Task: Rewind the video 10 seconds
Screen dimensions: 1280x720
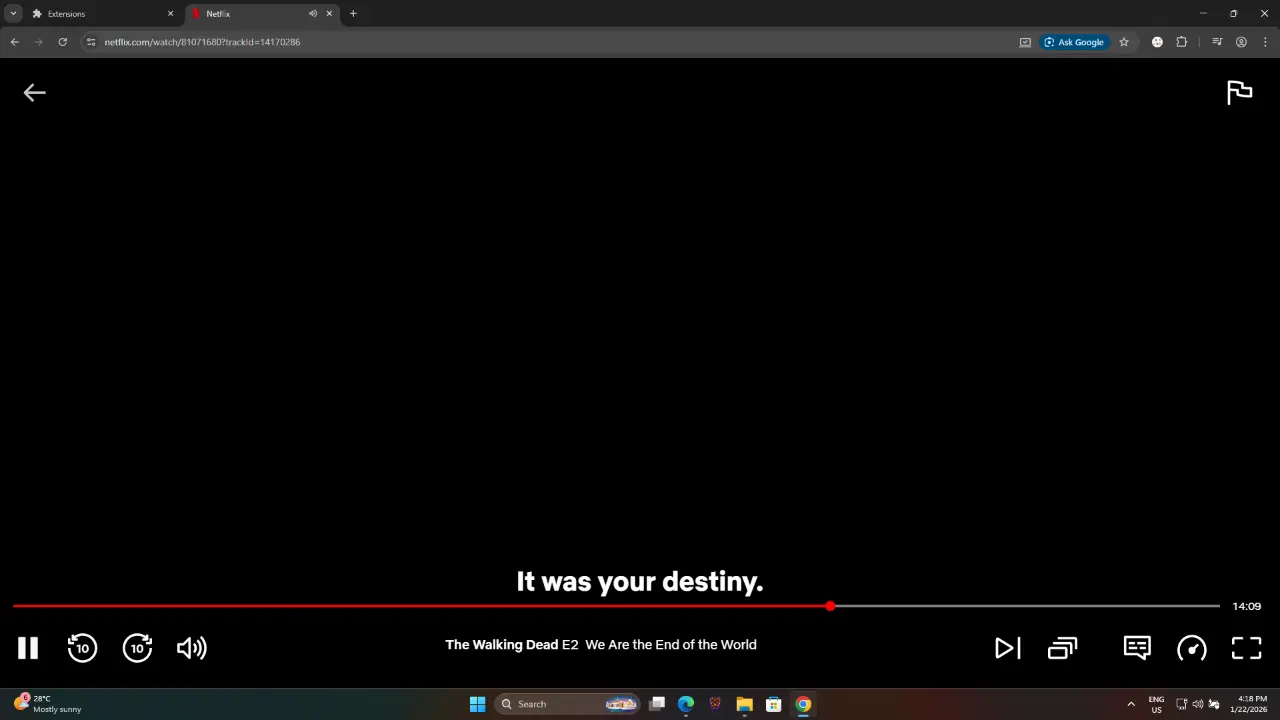Action: tap(82, 648)
